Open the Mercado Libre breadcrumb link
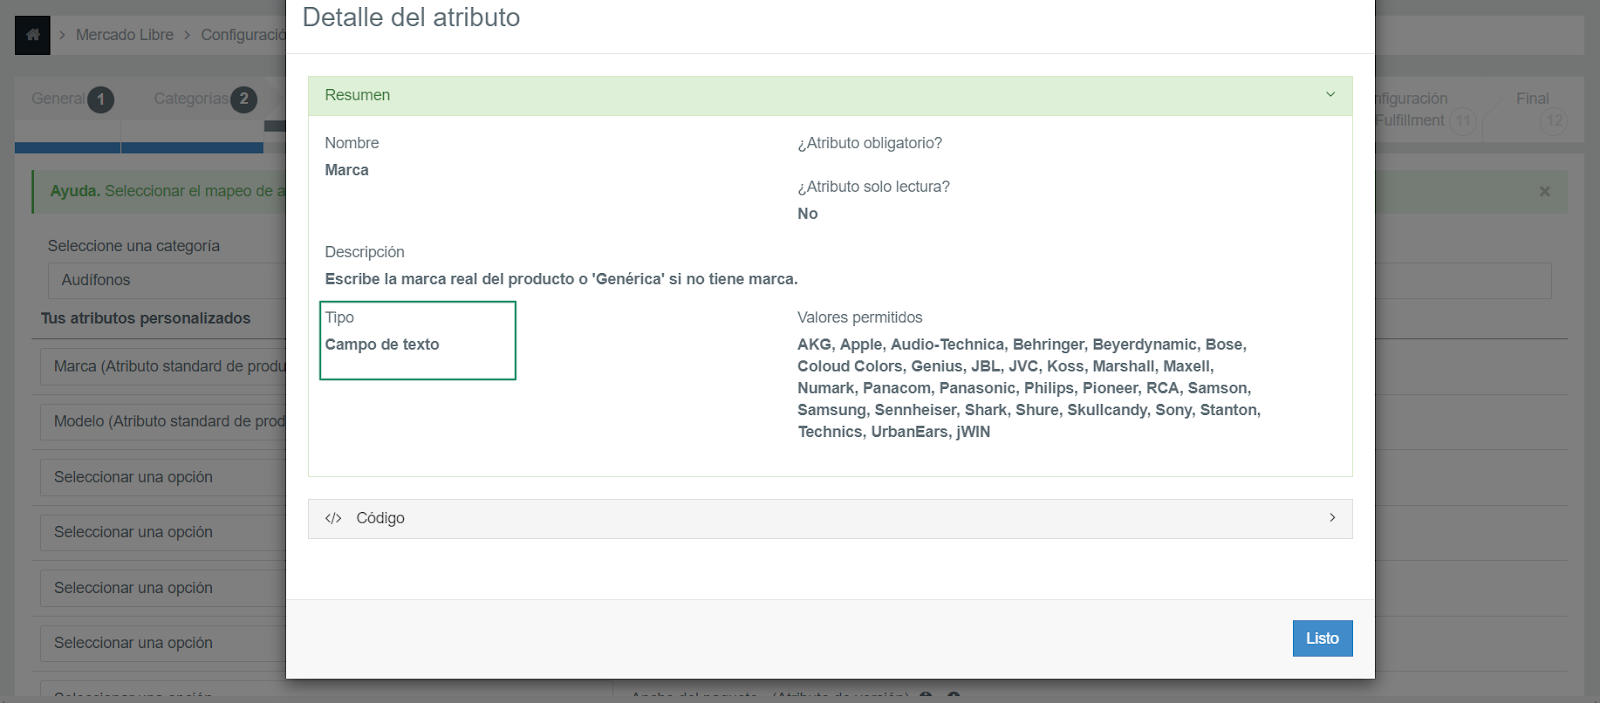 tap(124, 35)
